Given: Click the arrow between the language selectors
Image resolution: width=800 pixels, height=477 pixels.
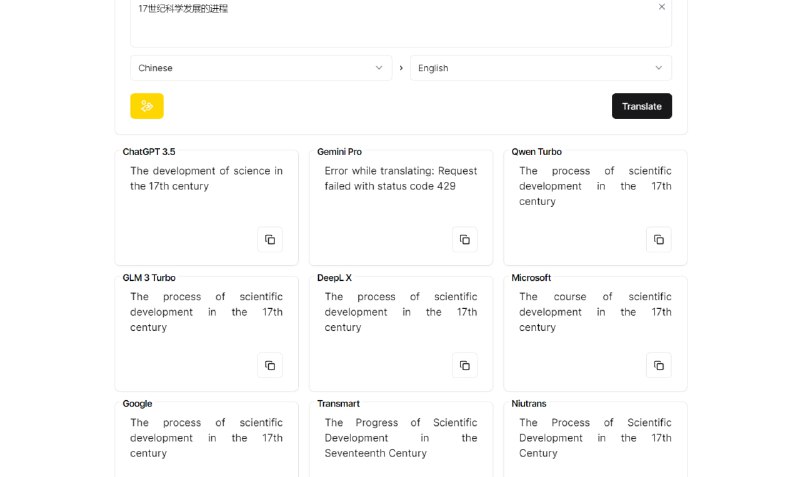Looking at the screenshot, I should coord(401,68).
